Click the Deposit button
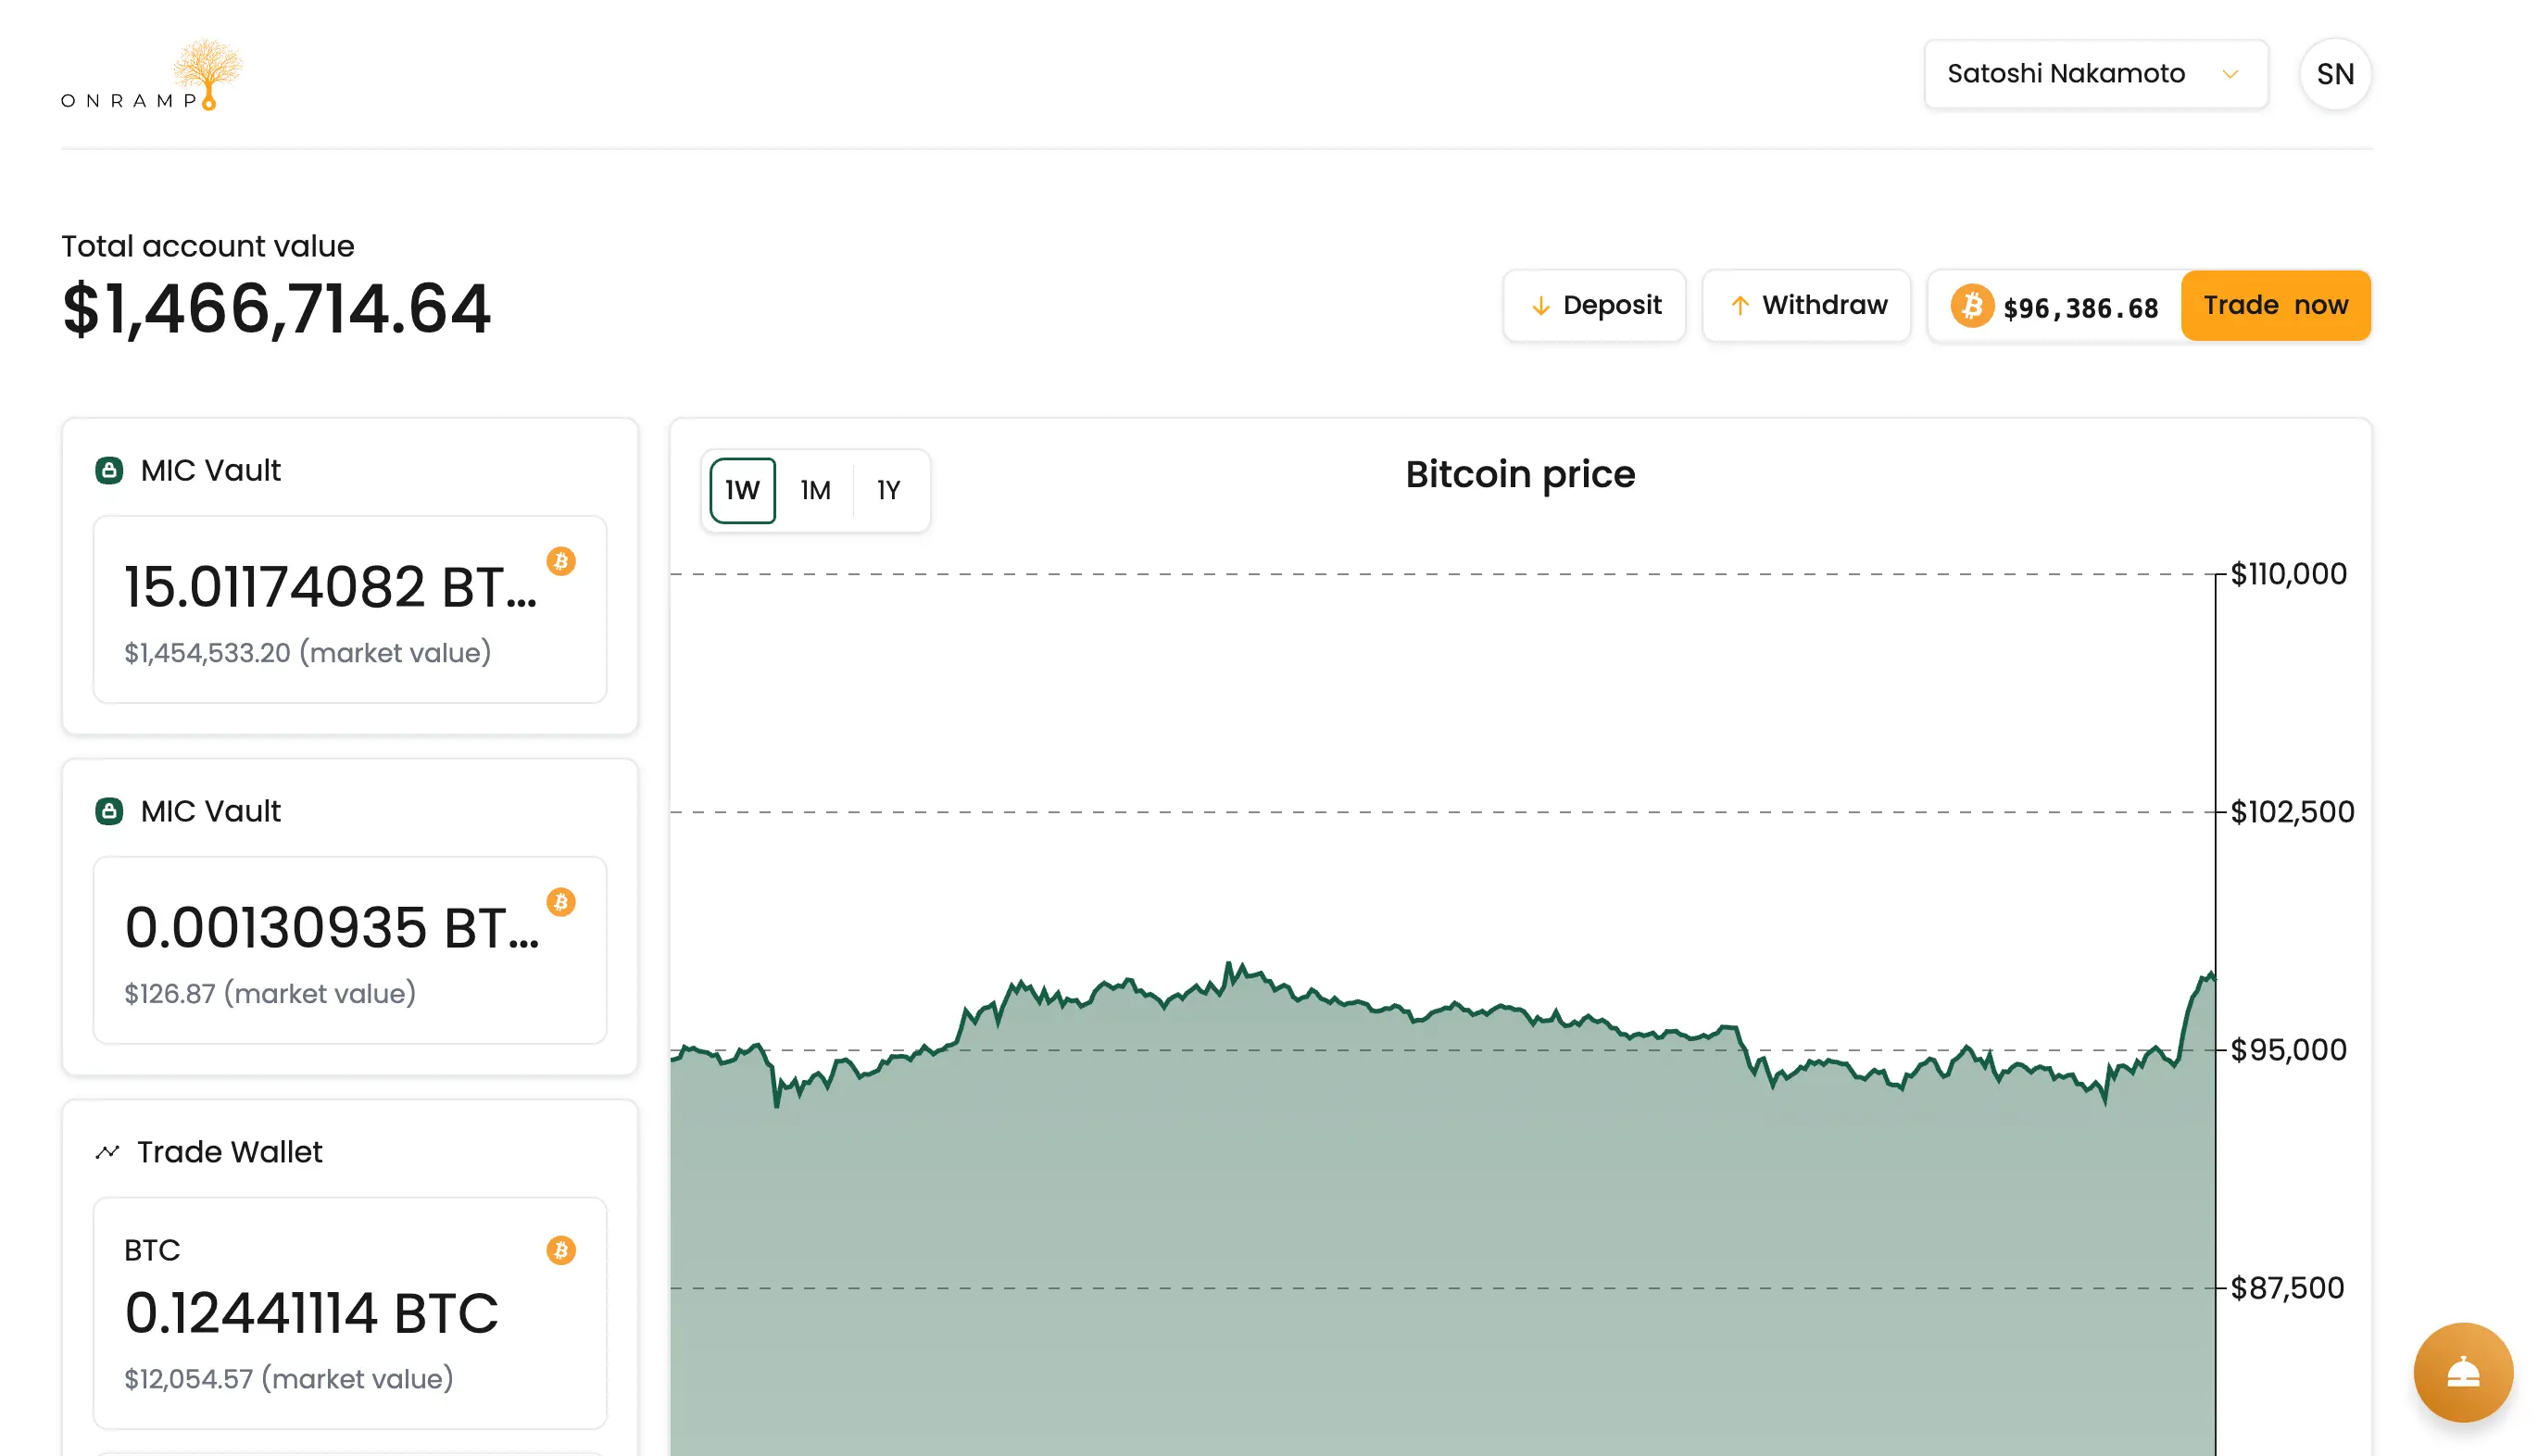 (x=1594, y=305)
